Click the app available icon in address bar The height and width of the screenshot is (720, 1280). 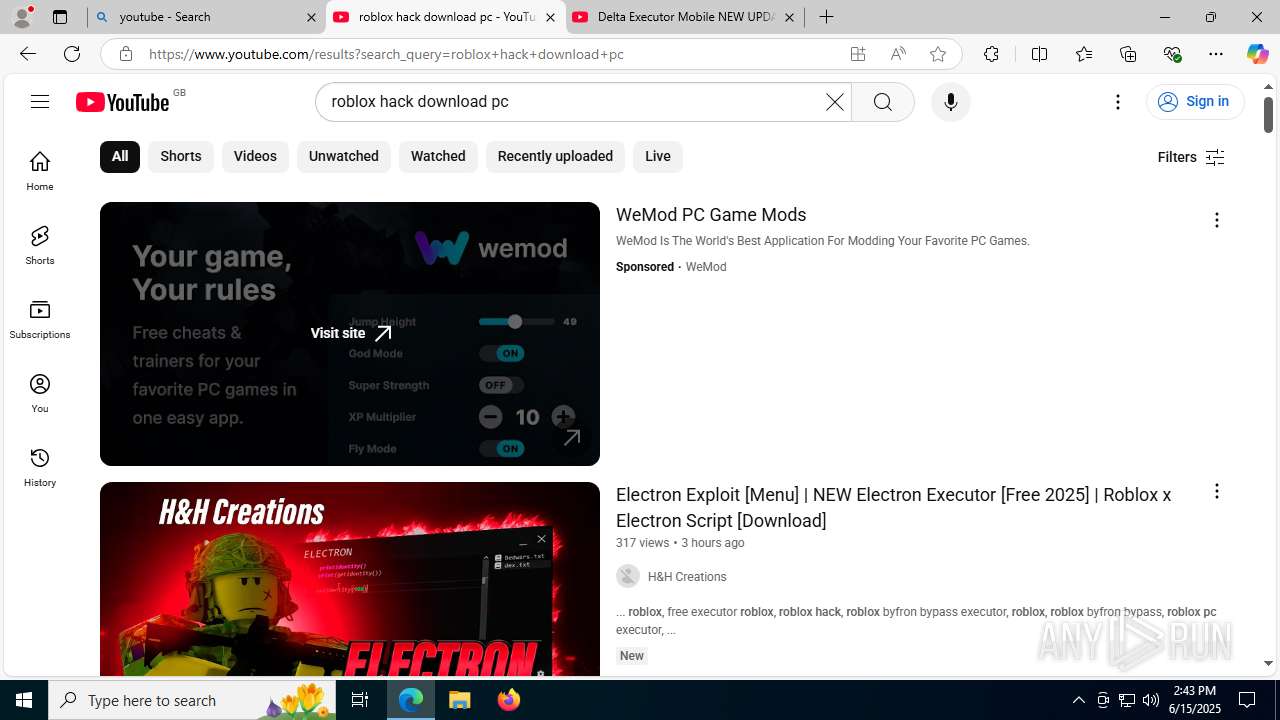pyautogui.click(x=858, y=54)
